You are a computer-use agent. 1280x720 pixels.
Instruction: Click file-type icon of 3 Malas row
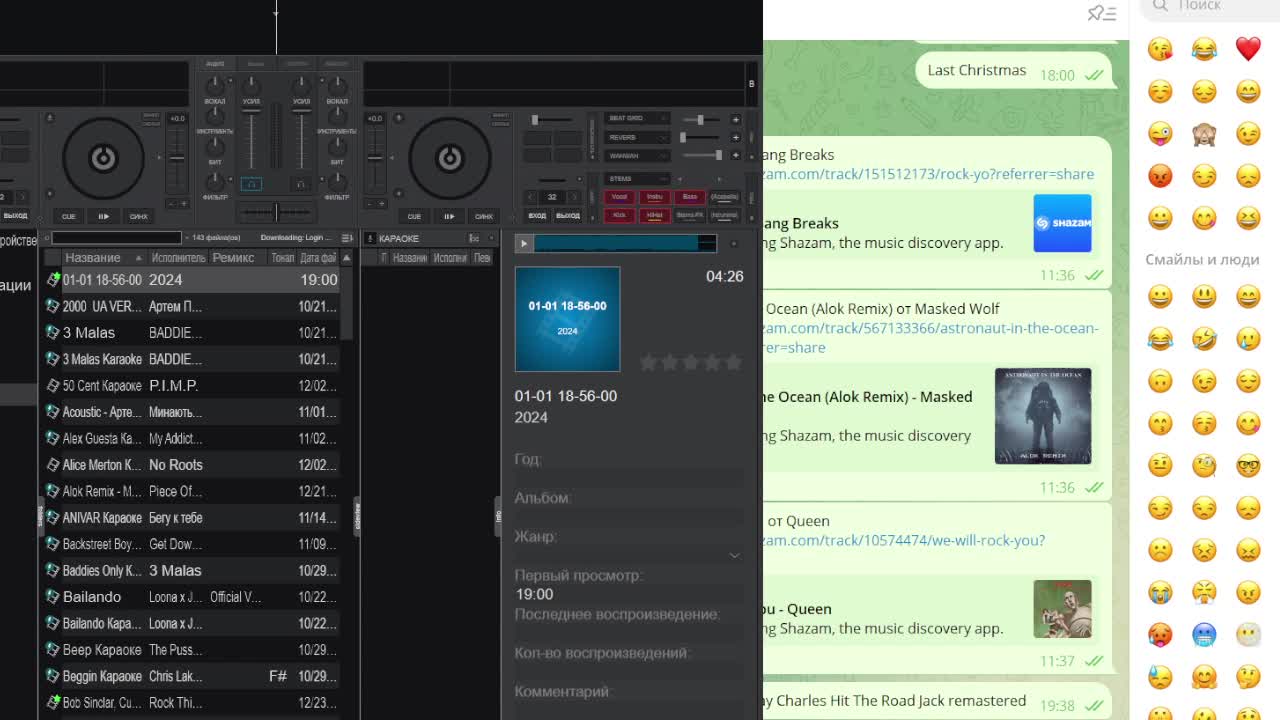[53, 332]
